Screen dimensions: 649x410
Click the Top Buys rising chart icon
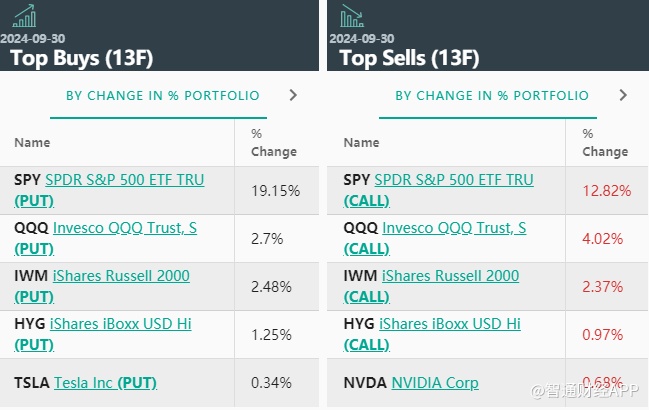(x=23, y=16)
